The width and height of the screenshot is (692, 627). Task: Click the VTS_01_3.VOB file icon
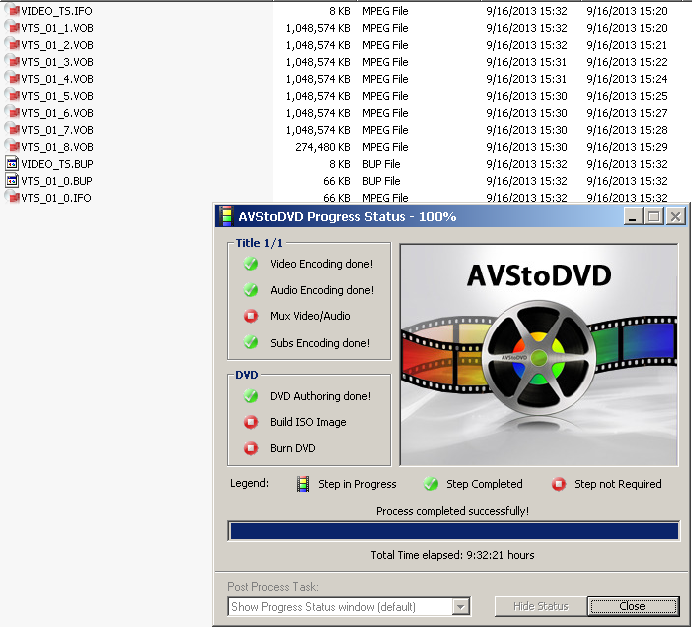12,61
